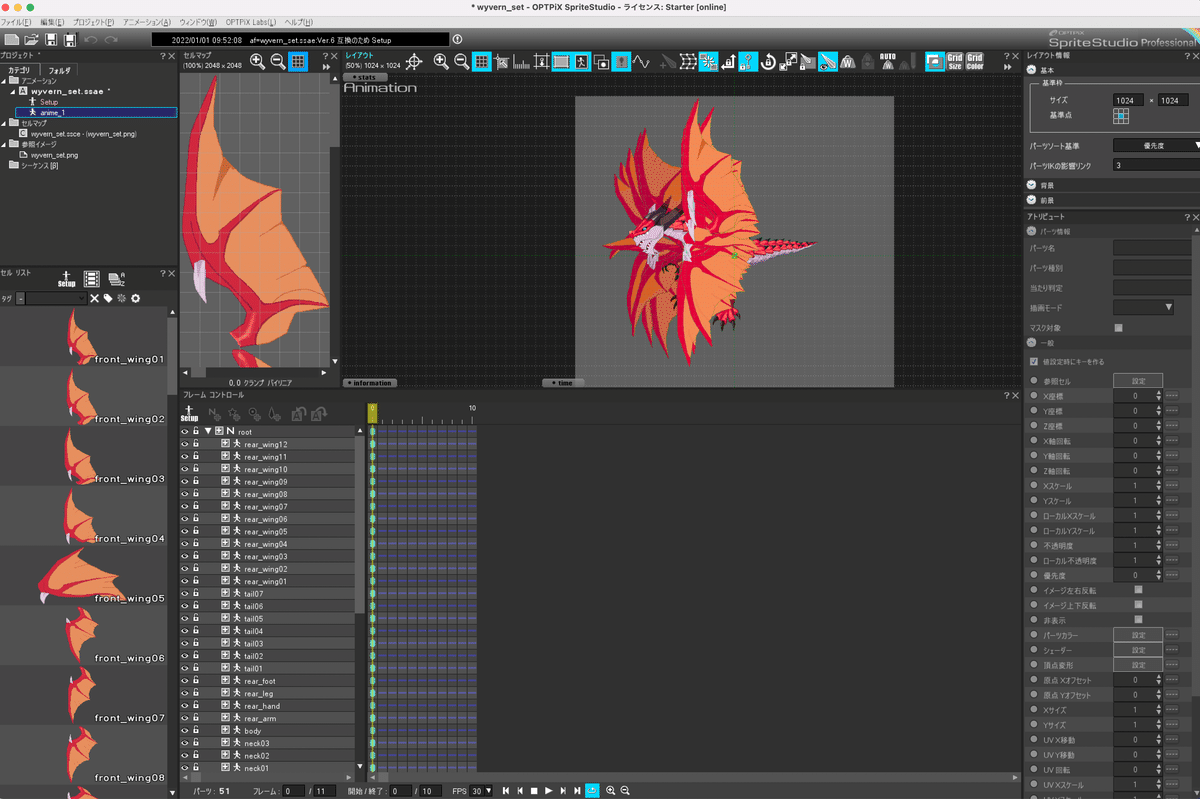The width and height of the screenshot is (1200, 799).
Task: Check the 非表示 checkbox
Action: tap(1138, 620)
